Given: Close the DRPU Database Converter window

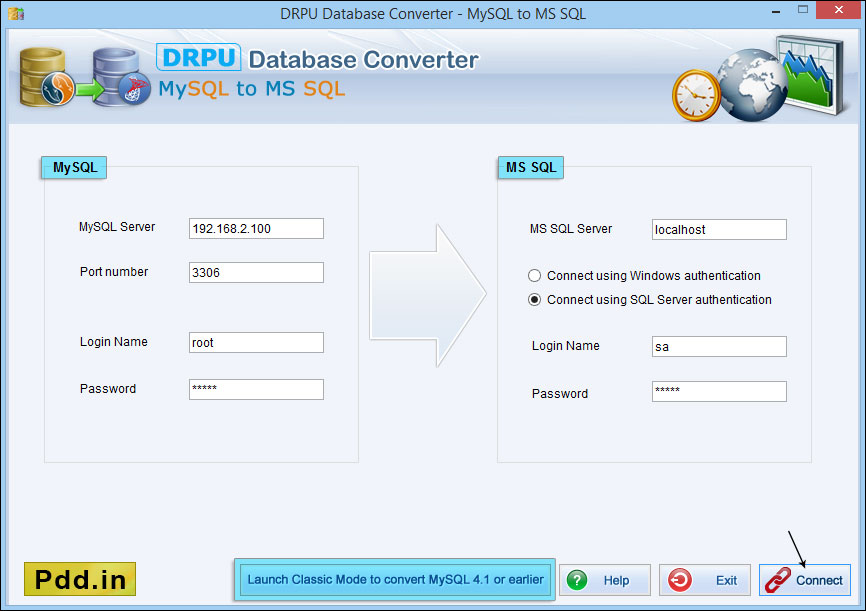Looking at the screenshot, I should (839, 10).
